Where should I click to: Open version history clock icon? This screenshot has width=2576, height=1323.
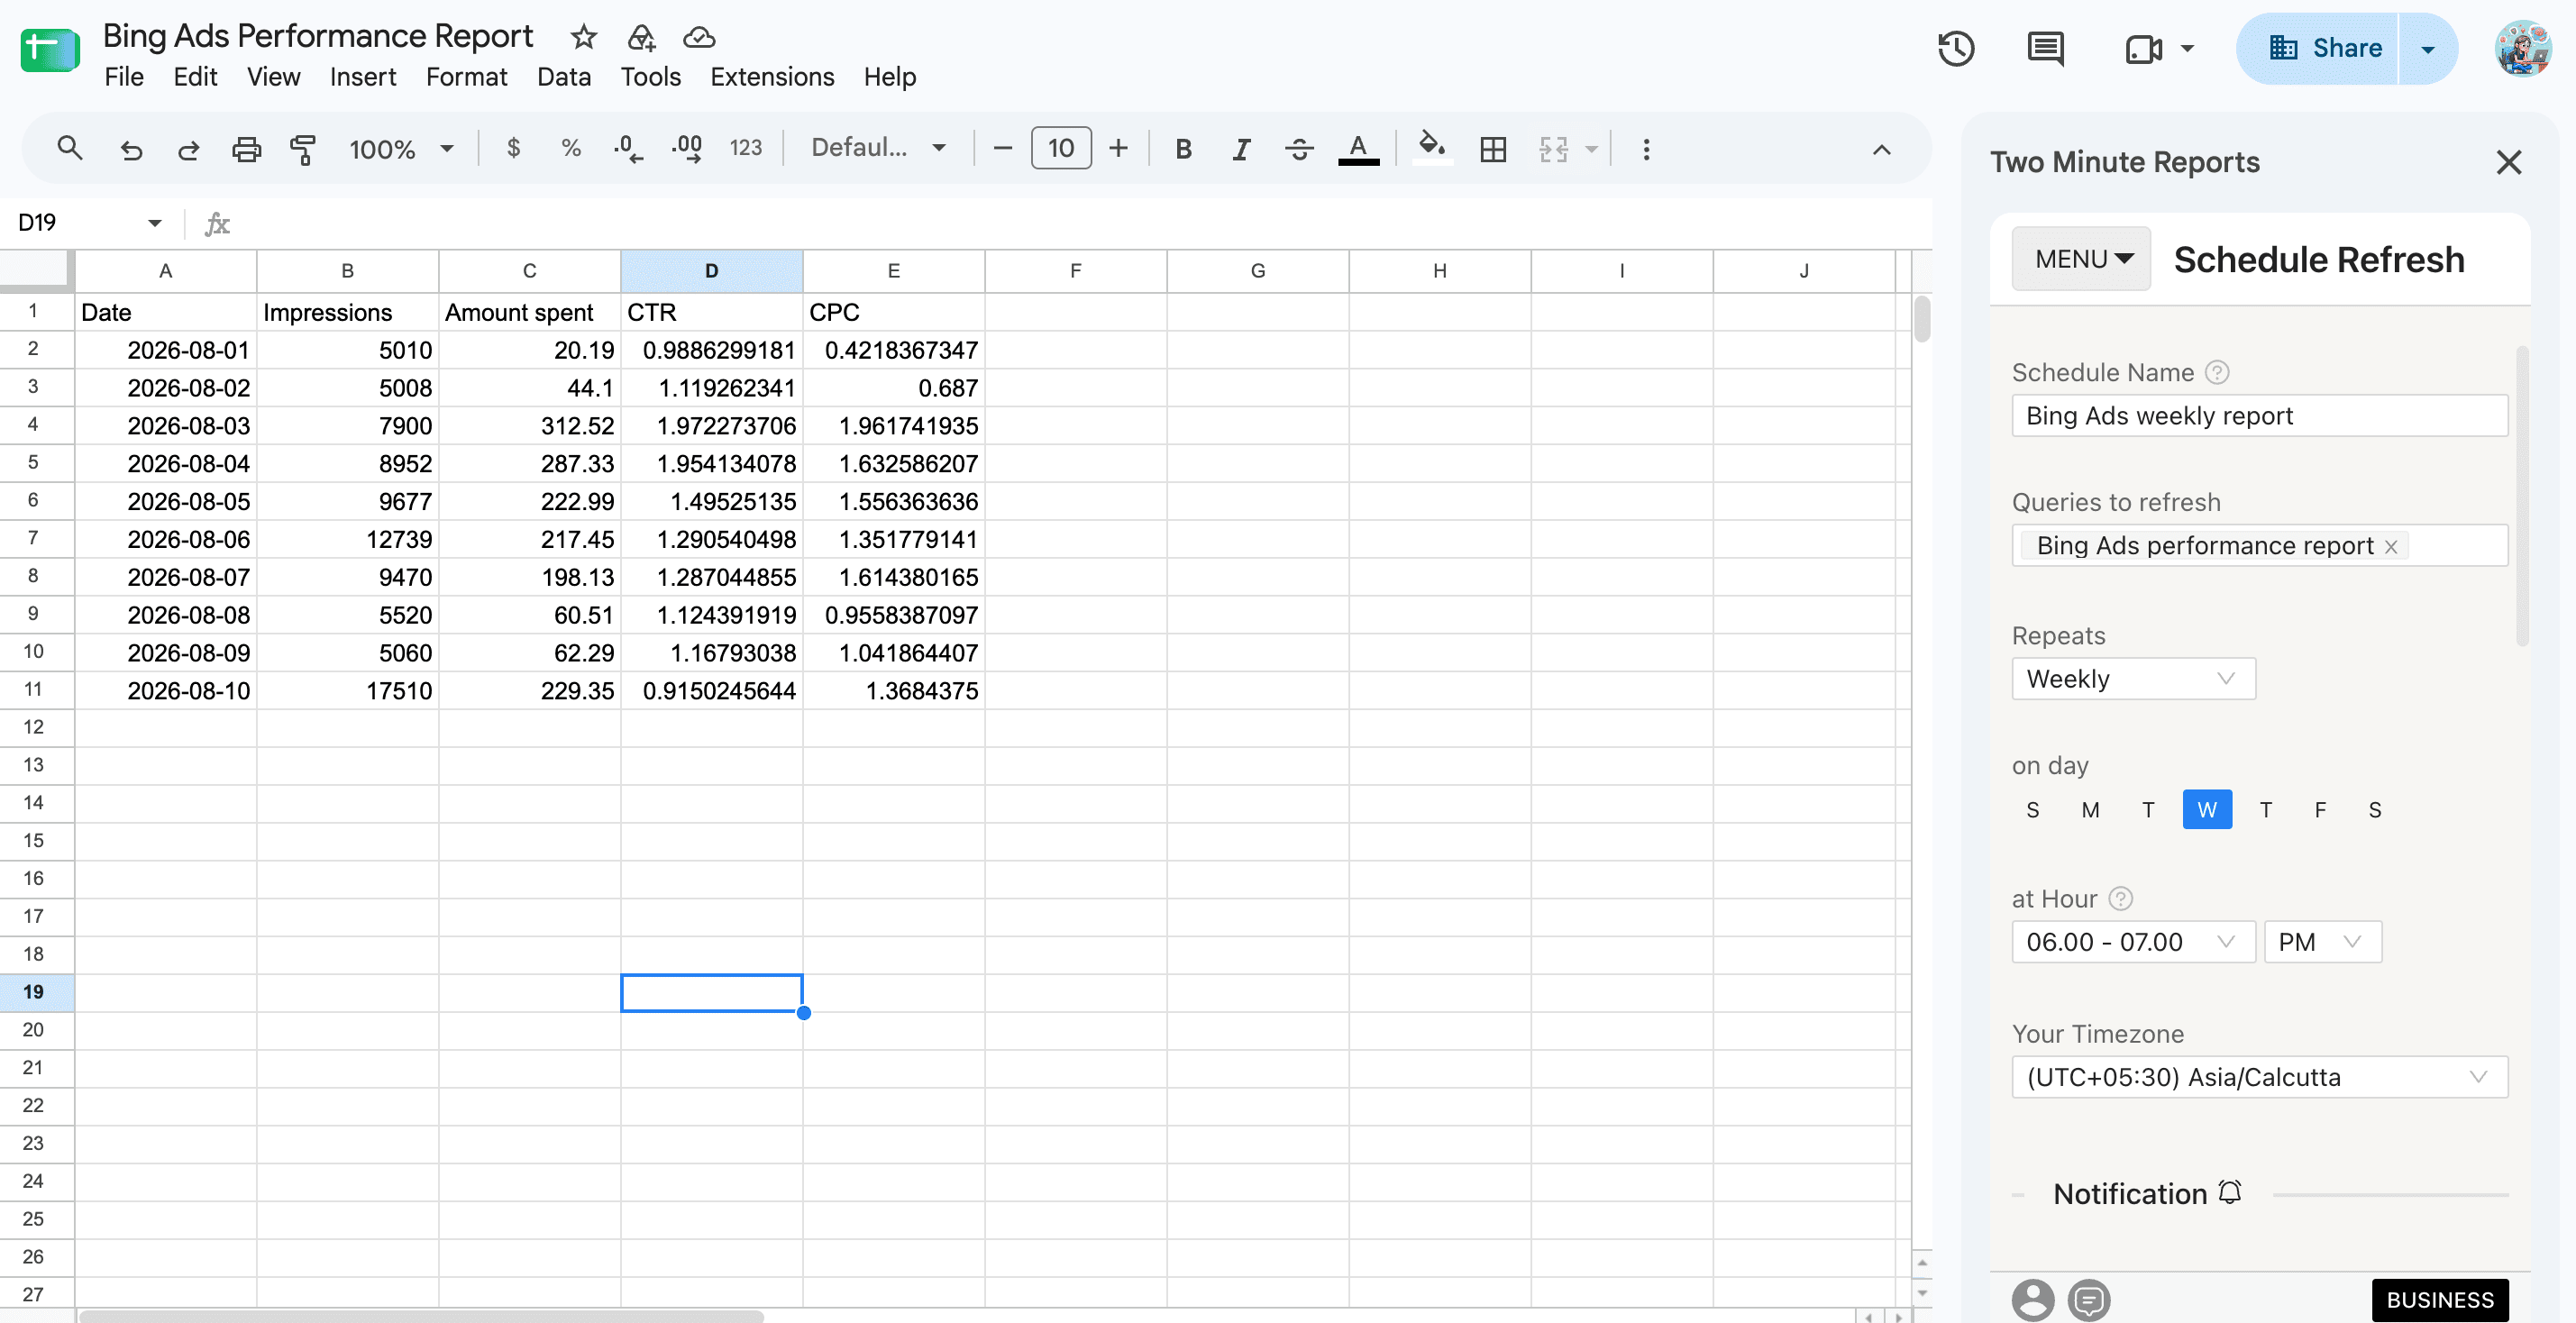click(1956, 48)
